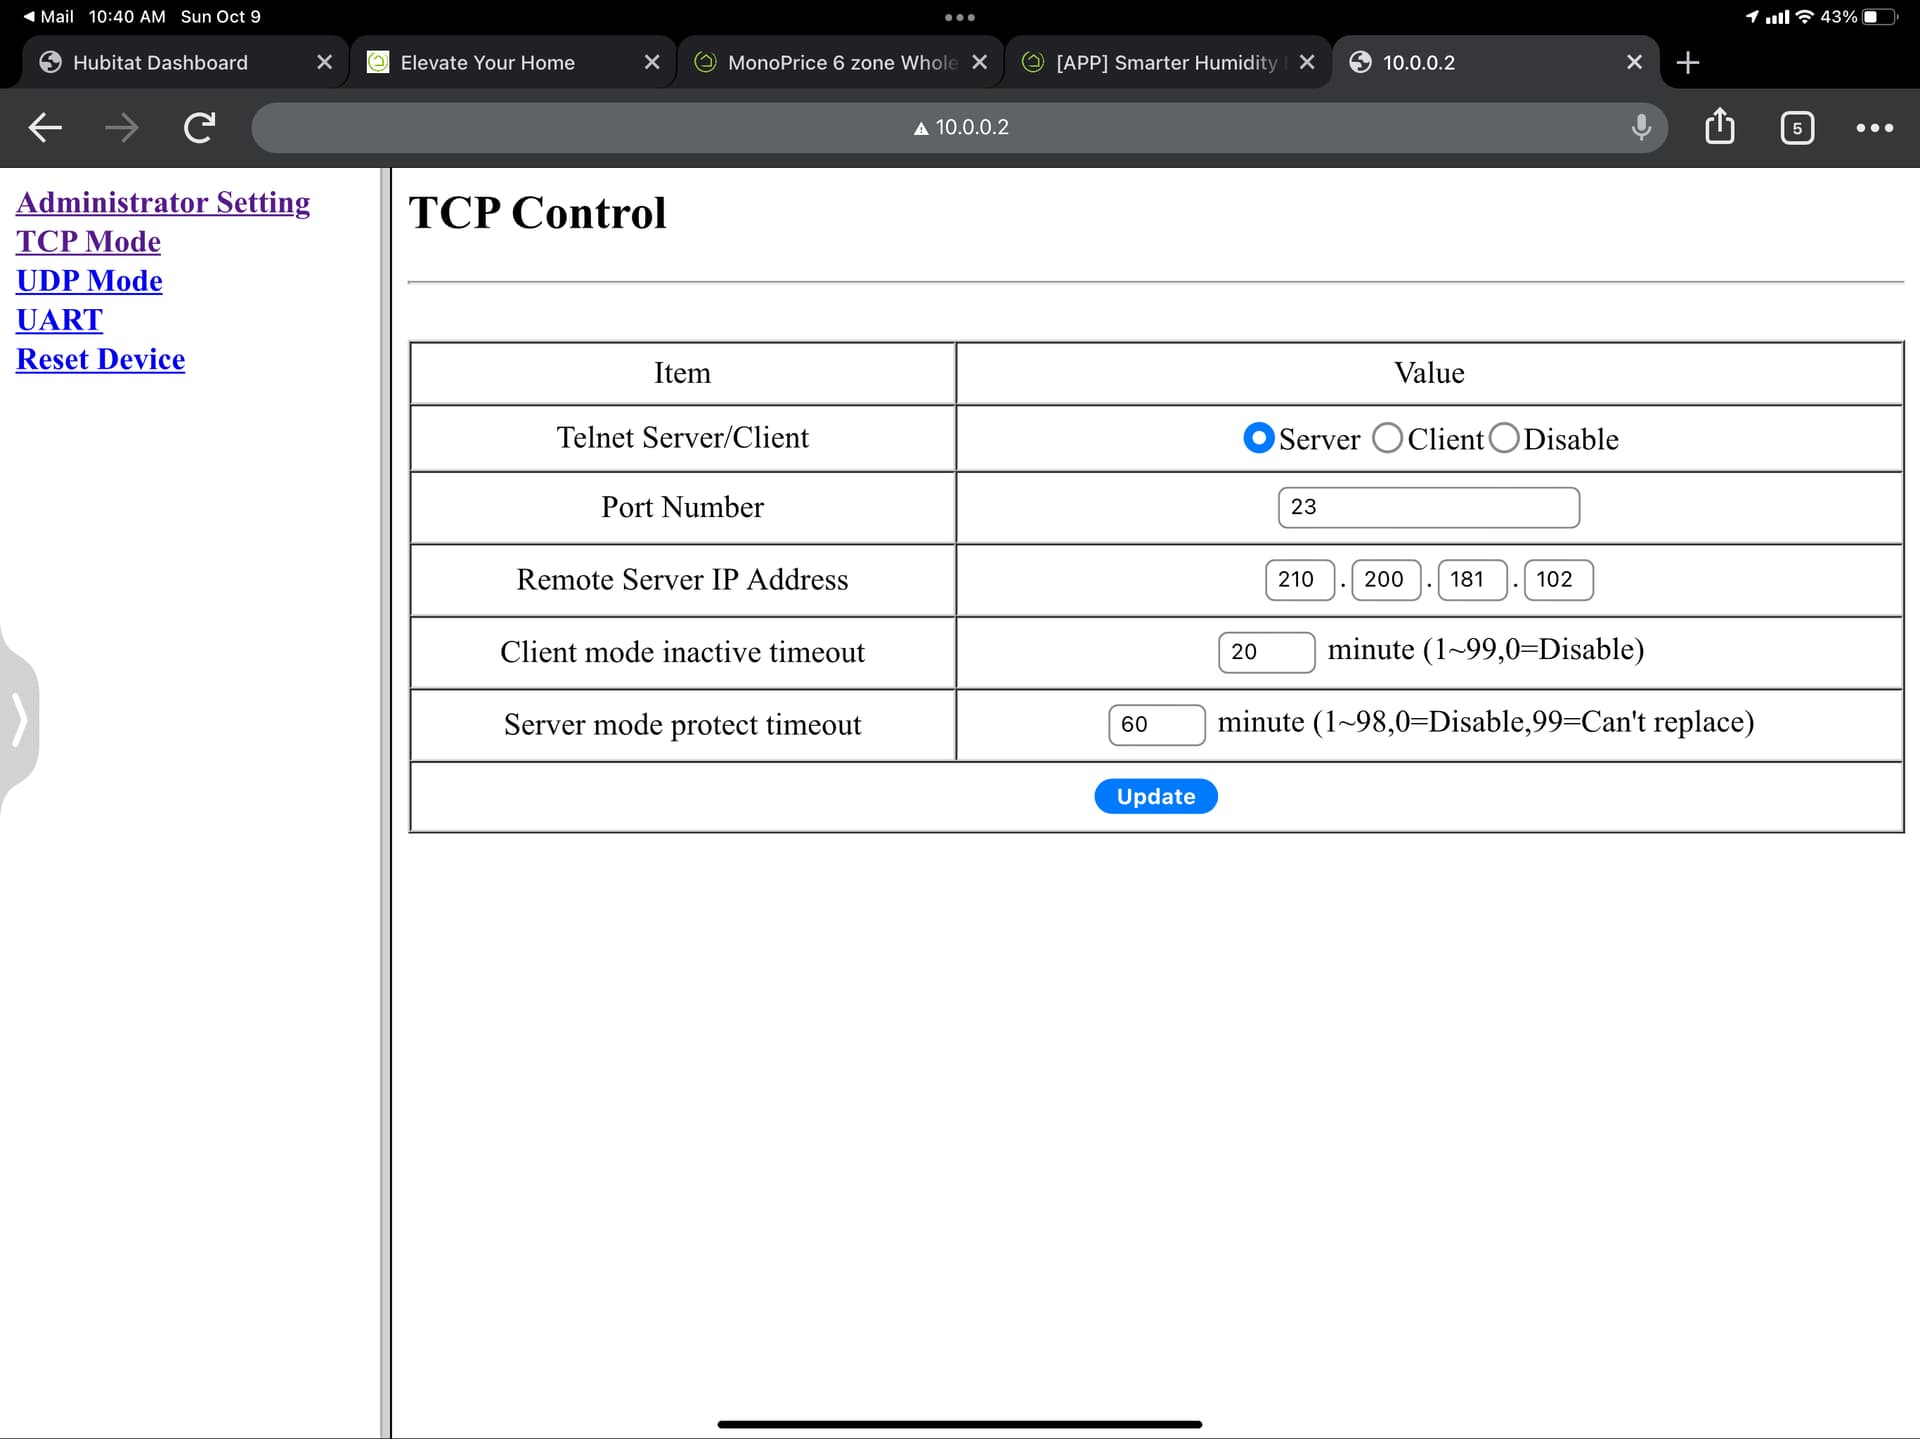Expand the left edge slide-over handle
This screenshot has width=1920, height=1439.
coord(18,719)
